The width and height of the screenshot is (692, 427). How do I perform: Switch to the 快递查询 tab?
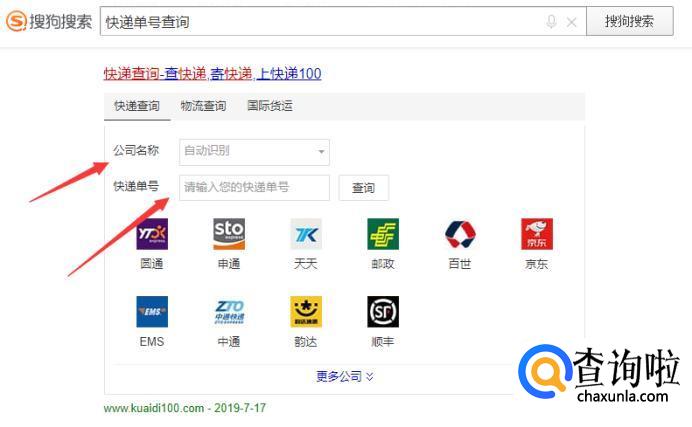(x=137, y=106)
